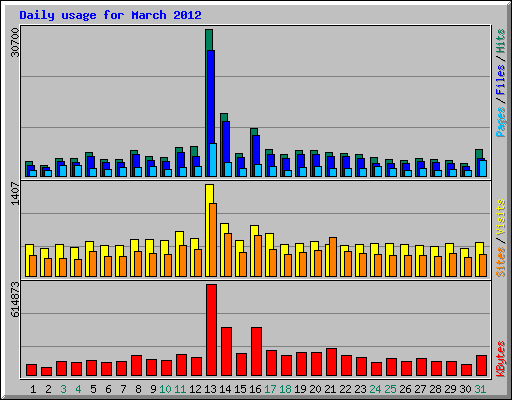Click day 21 axis label
512x400 pixels.
(x=330, y=389)
